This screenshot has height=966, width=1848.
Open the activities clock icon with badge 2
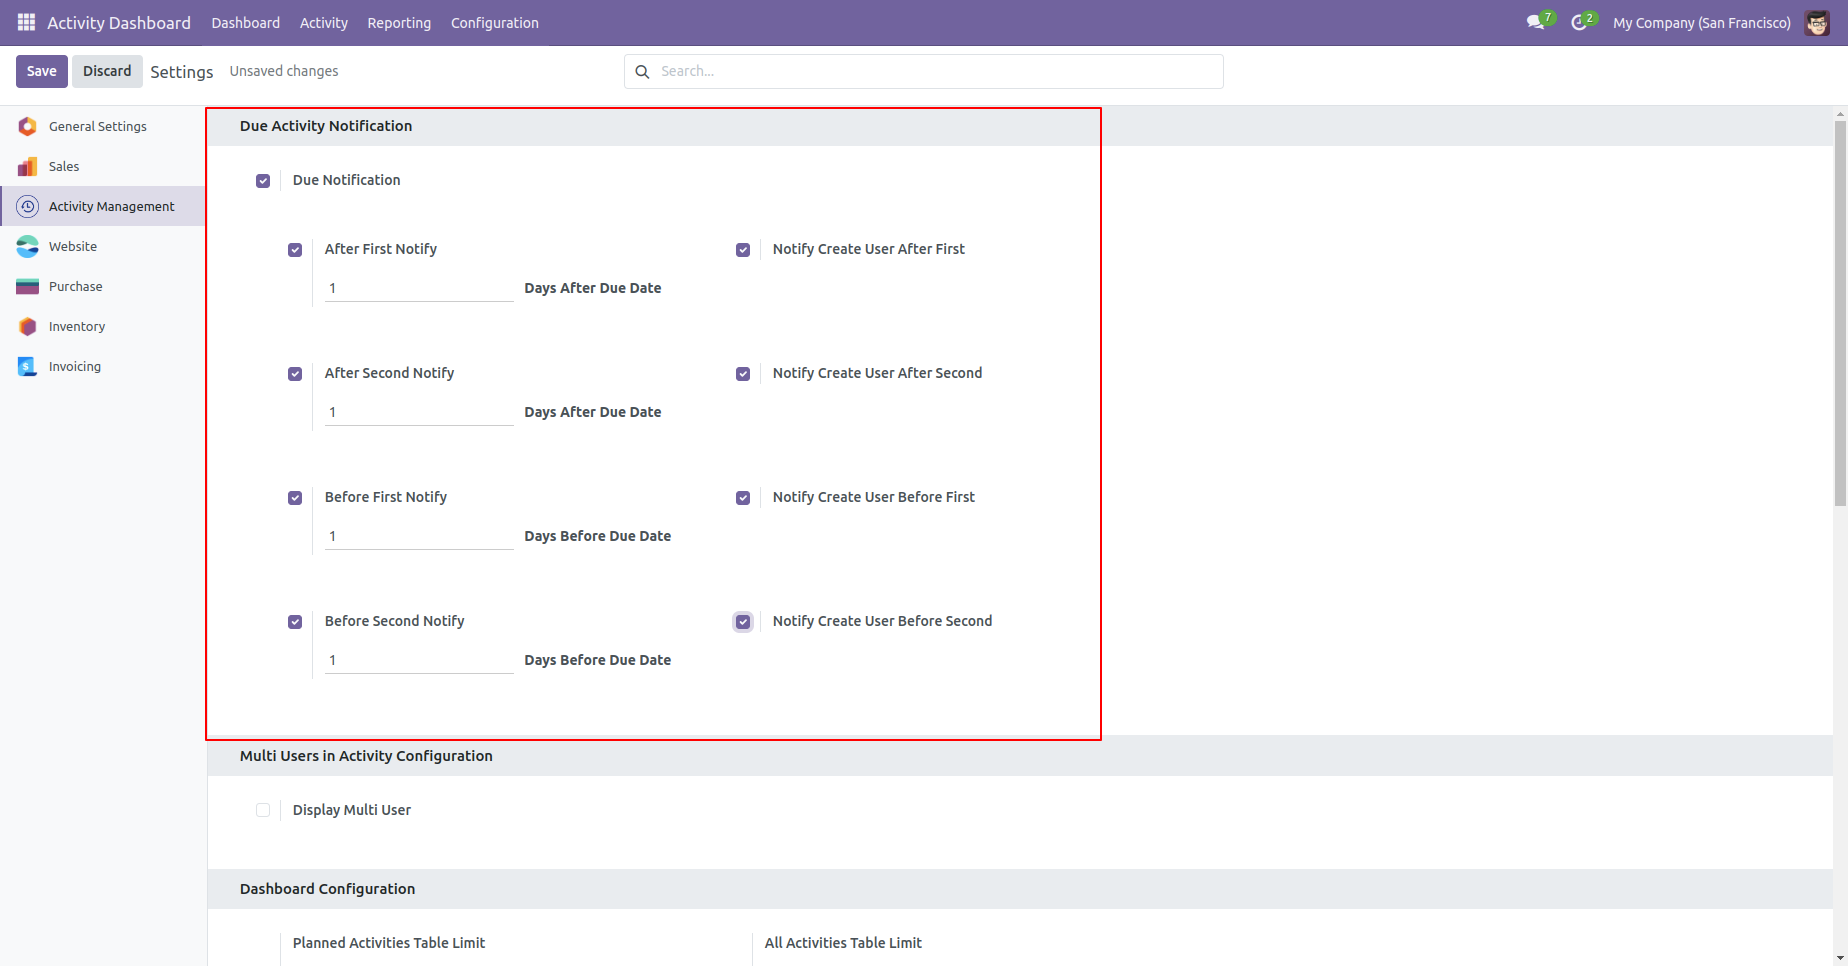[x=1580, y=22]
